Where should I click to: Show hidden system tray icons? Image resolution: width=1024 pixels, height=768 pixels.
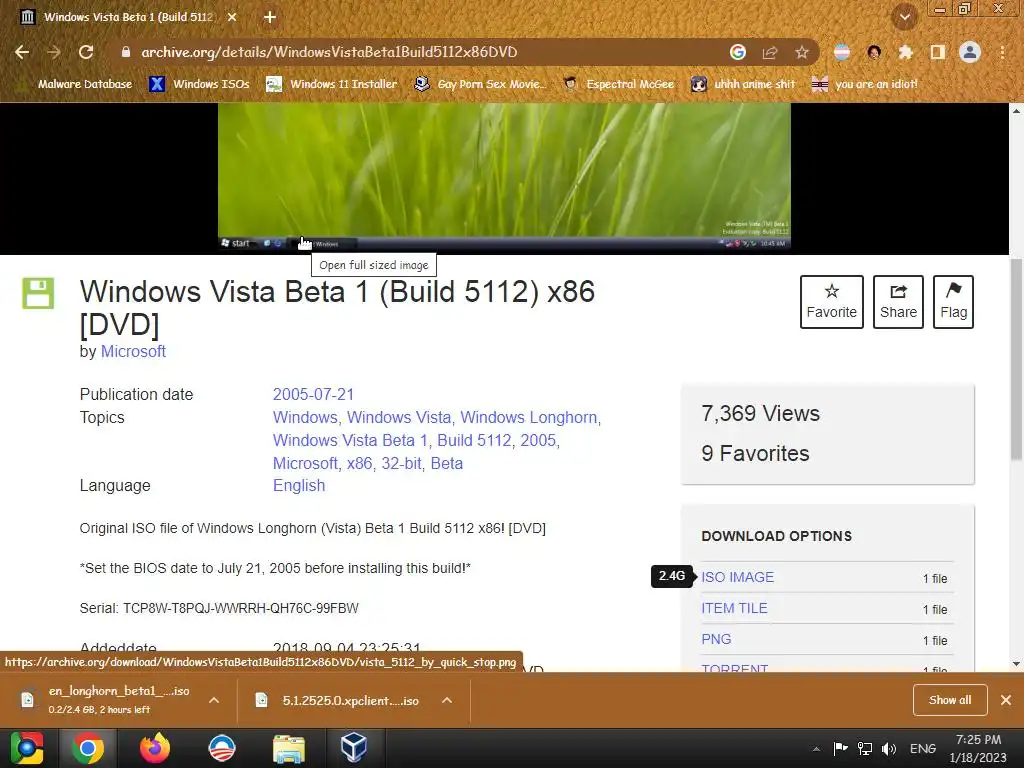(816, 749)
